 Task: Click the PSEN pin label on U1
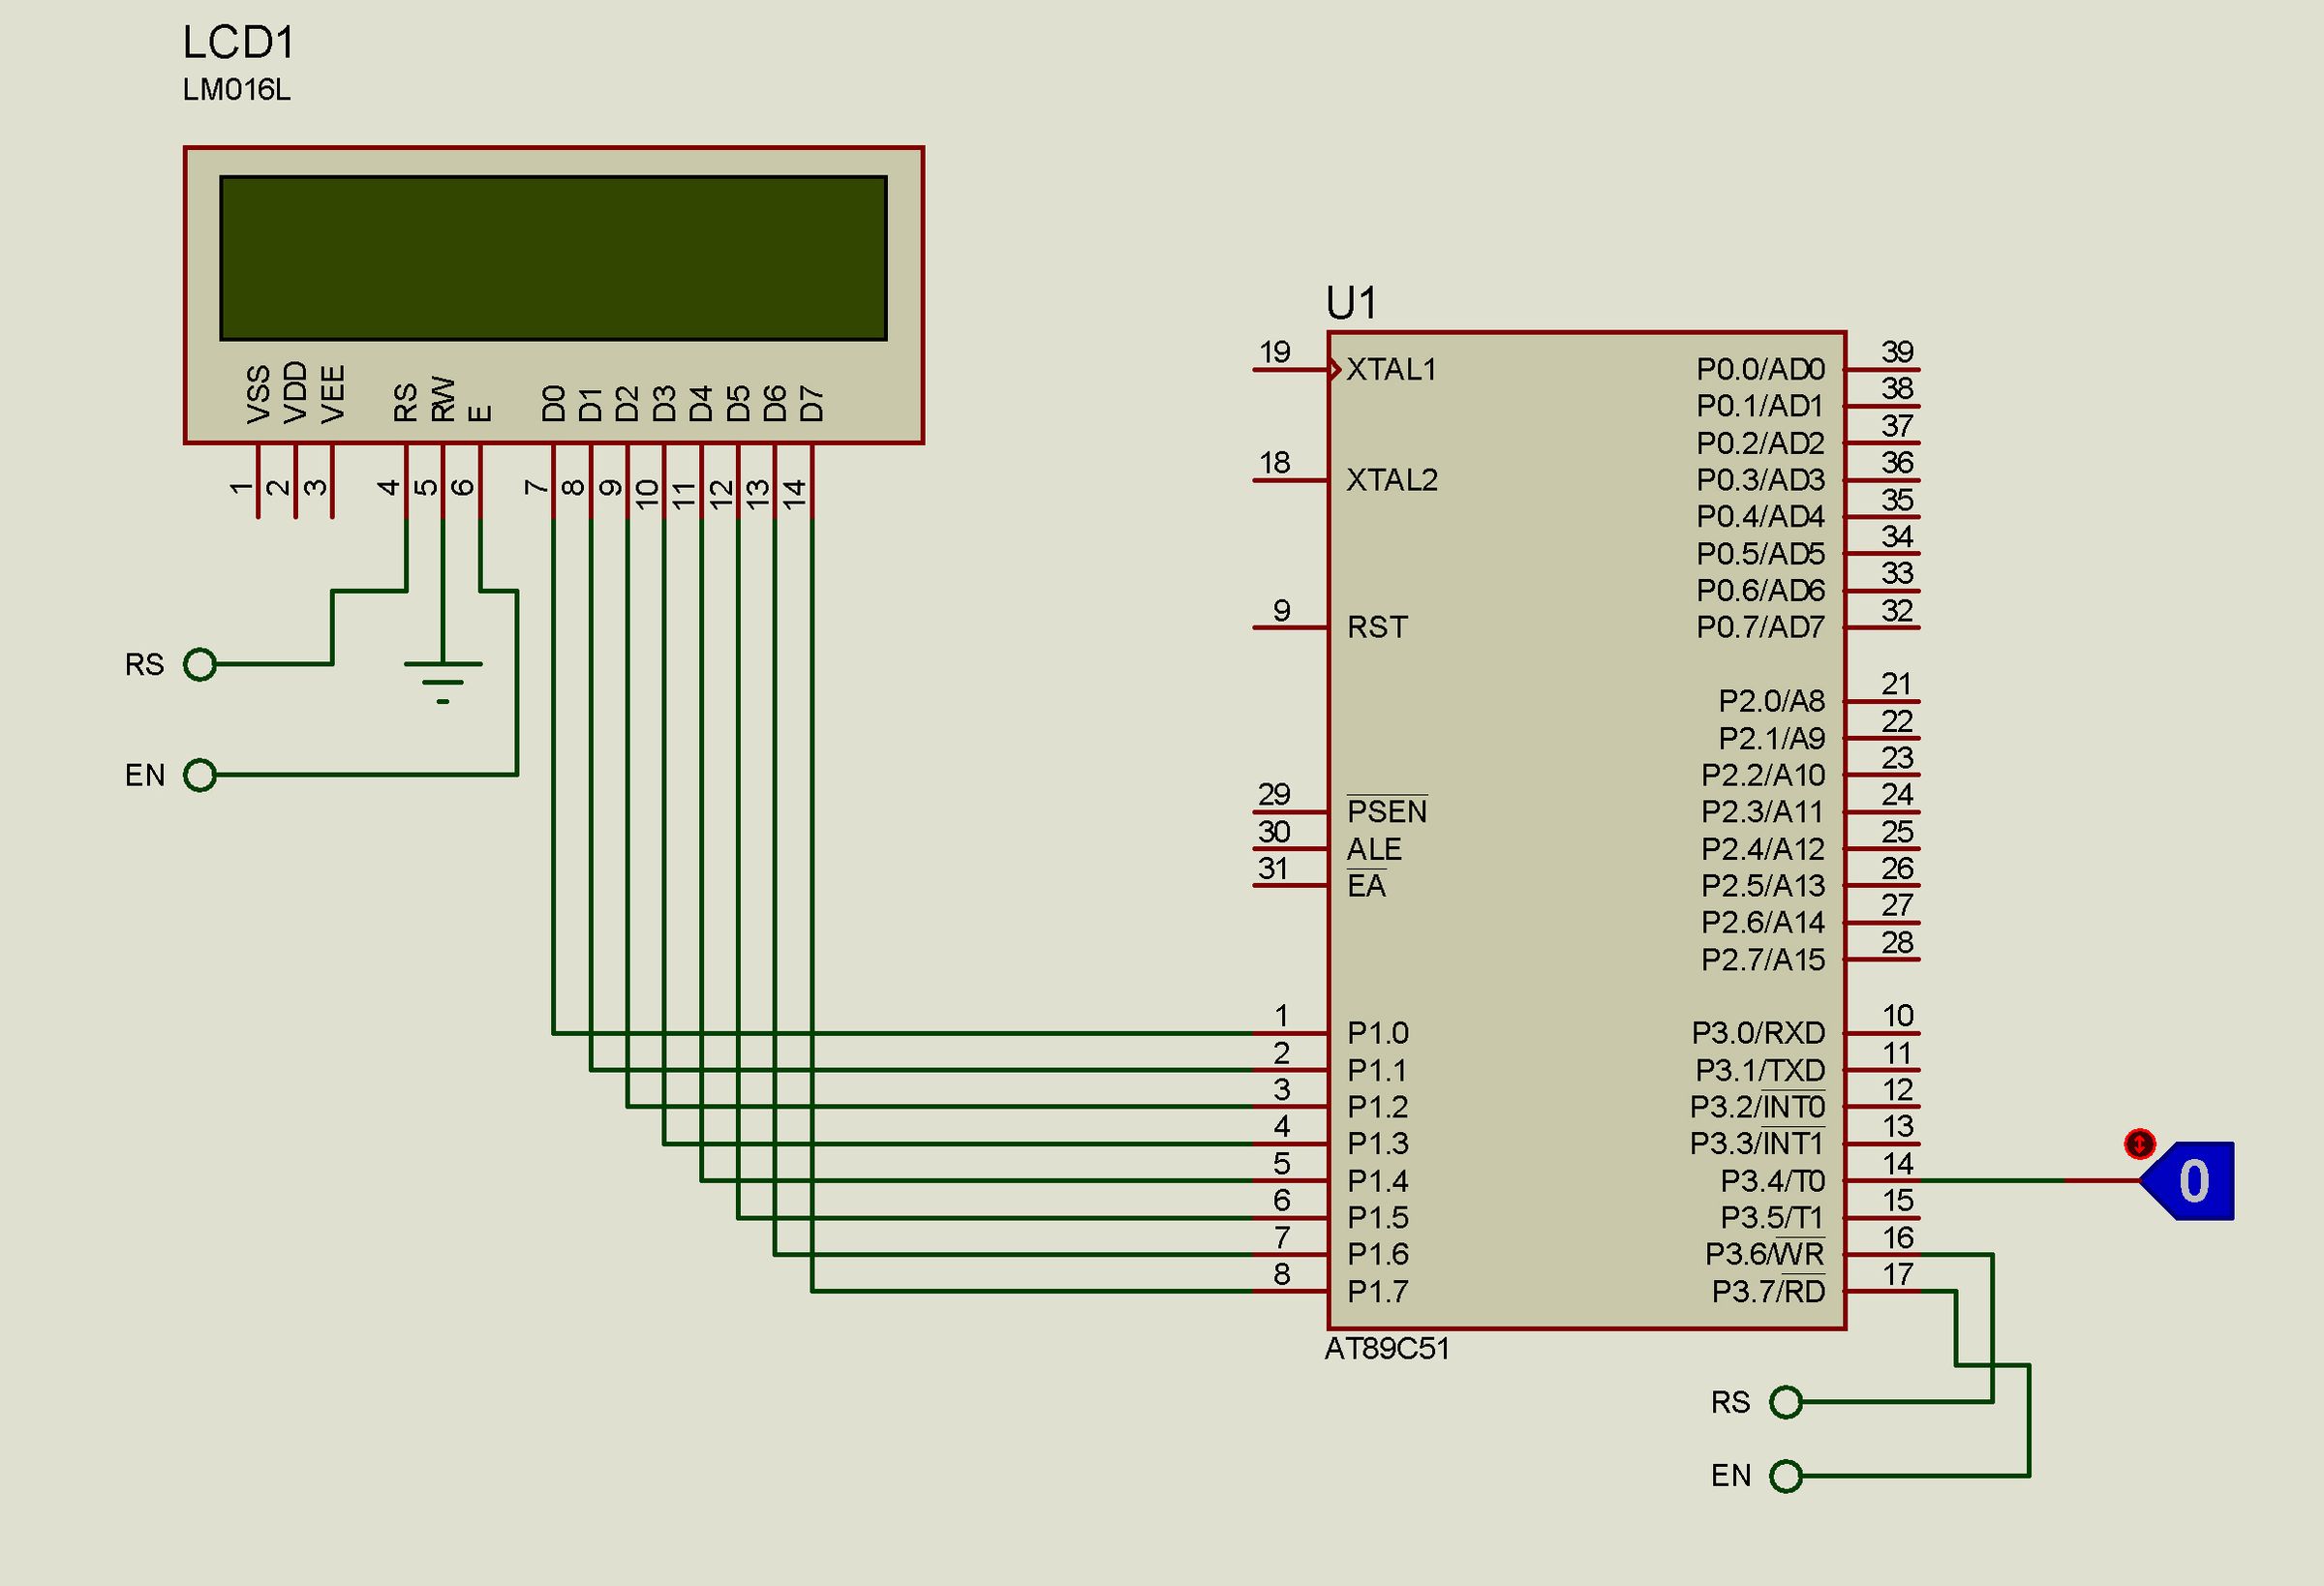click(1388, 812)
